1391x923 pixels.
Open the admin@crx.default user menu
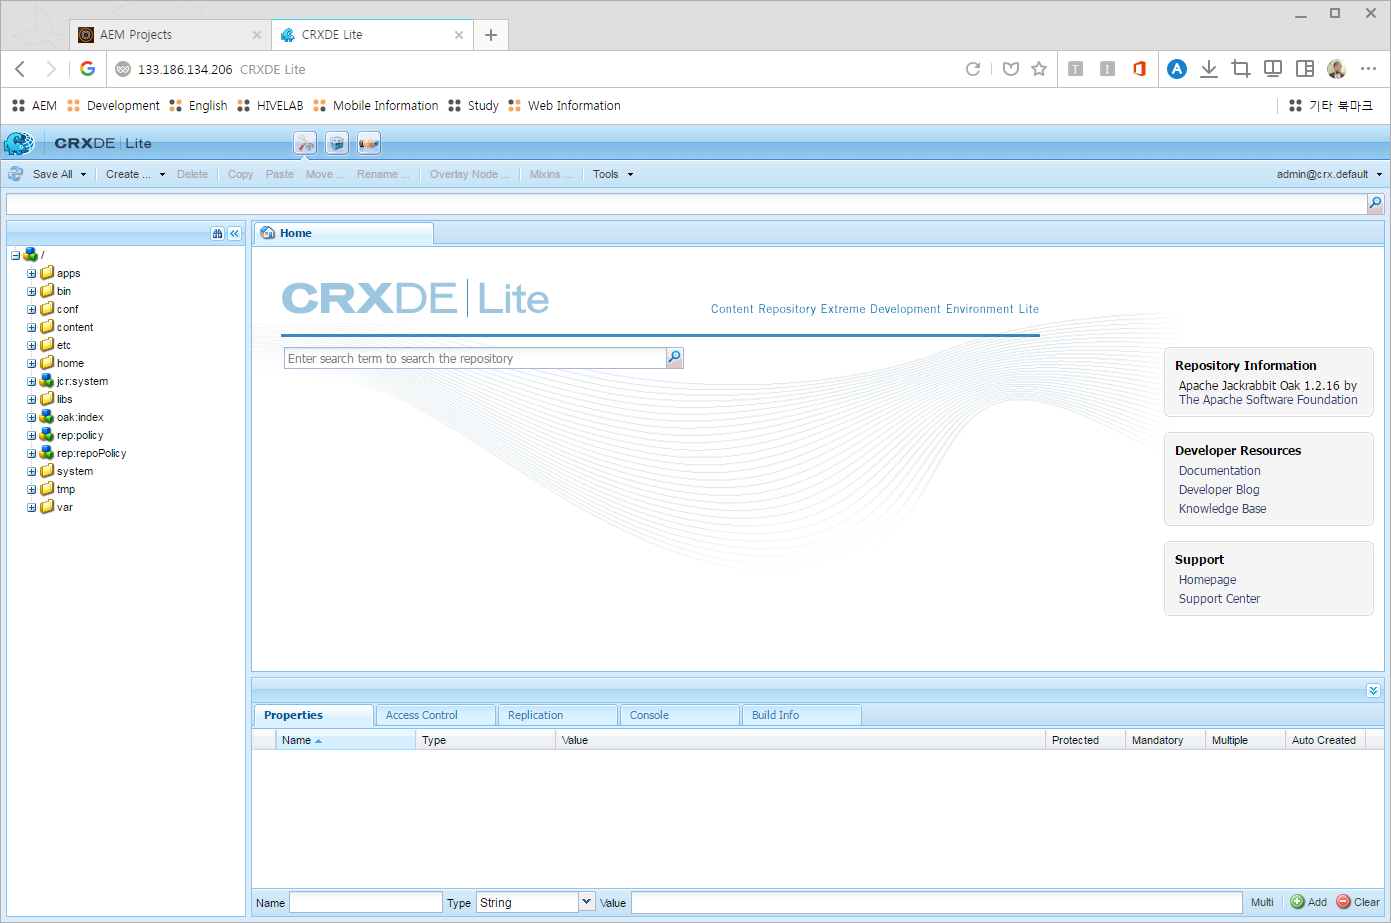(x=1329, y=174)
